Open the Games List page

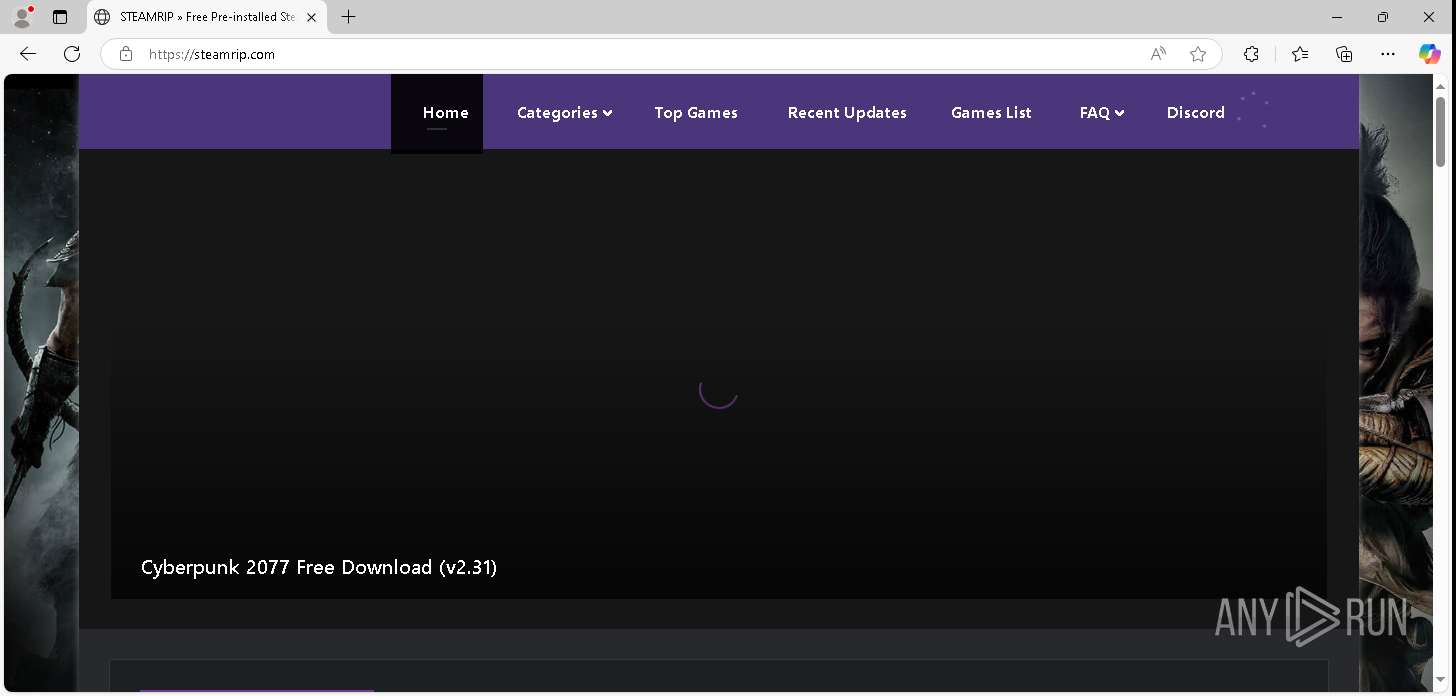coord(991,113)
